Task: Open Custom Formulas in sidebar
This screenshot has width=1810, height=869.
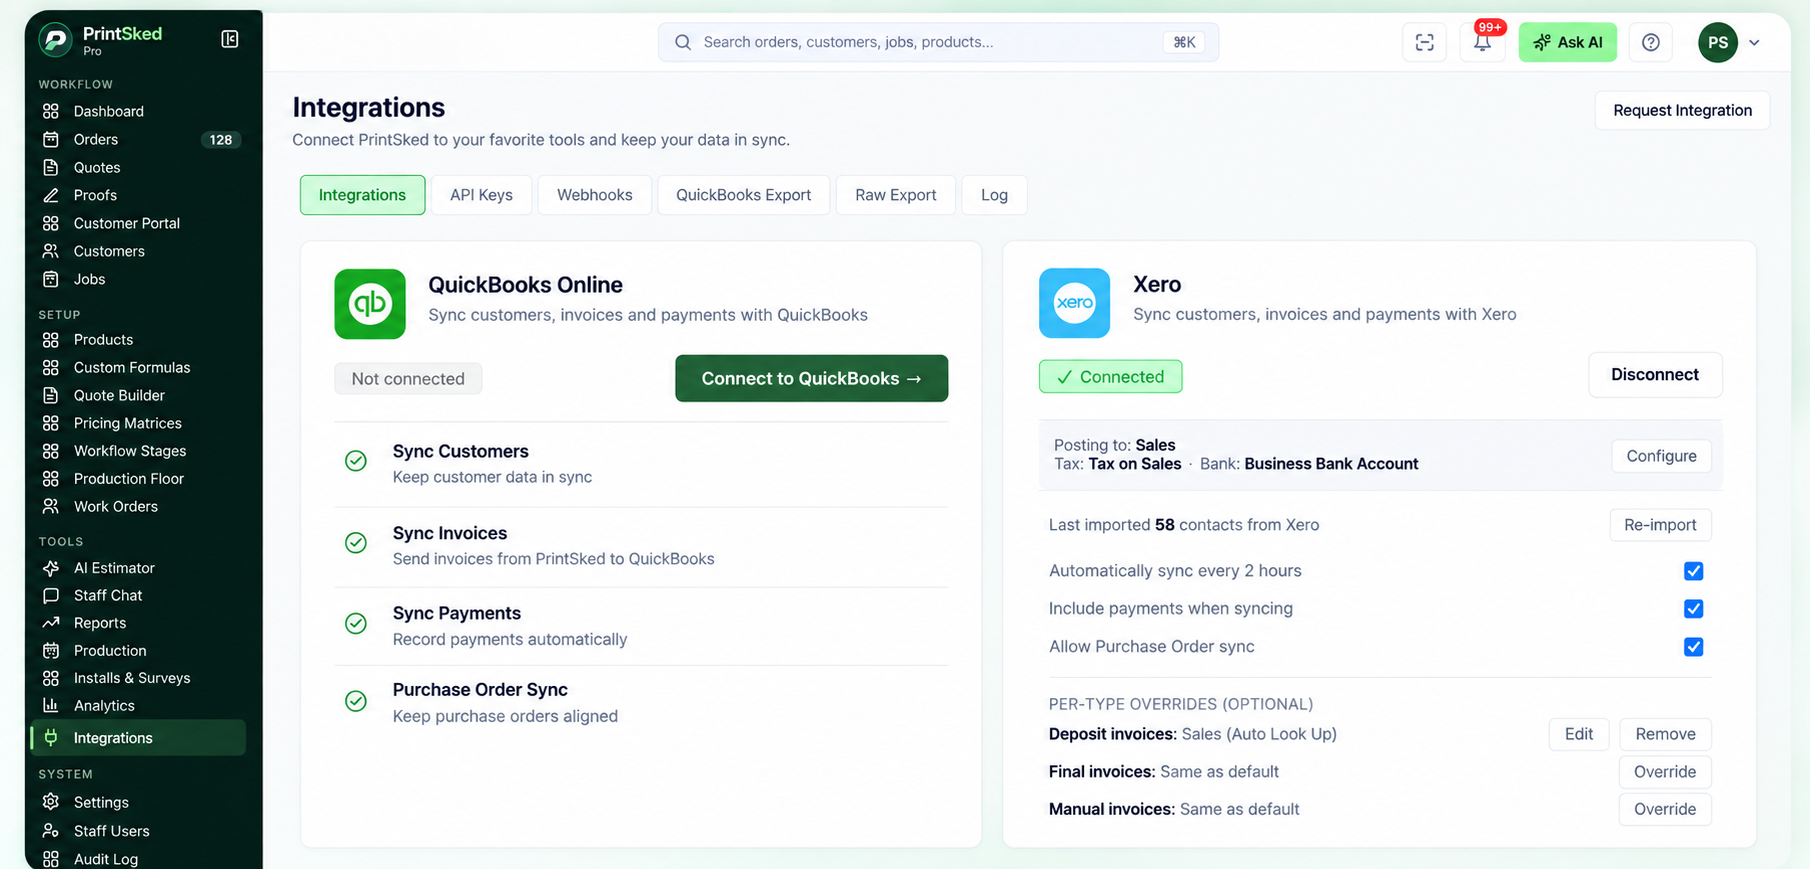Action: coord(132,367)
